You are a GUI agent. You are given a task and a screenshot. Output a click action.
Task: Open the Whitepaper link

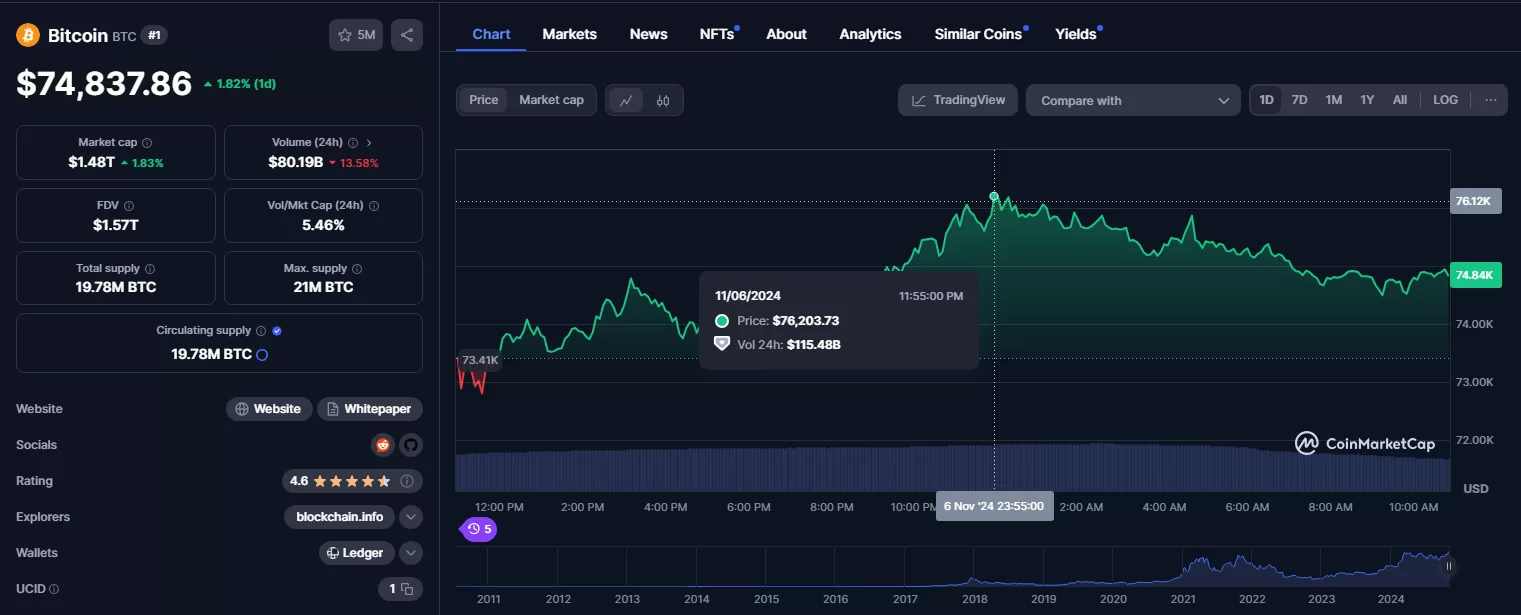click(x=370, y=409)
